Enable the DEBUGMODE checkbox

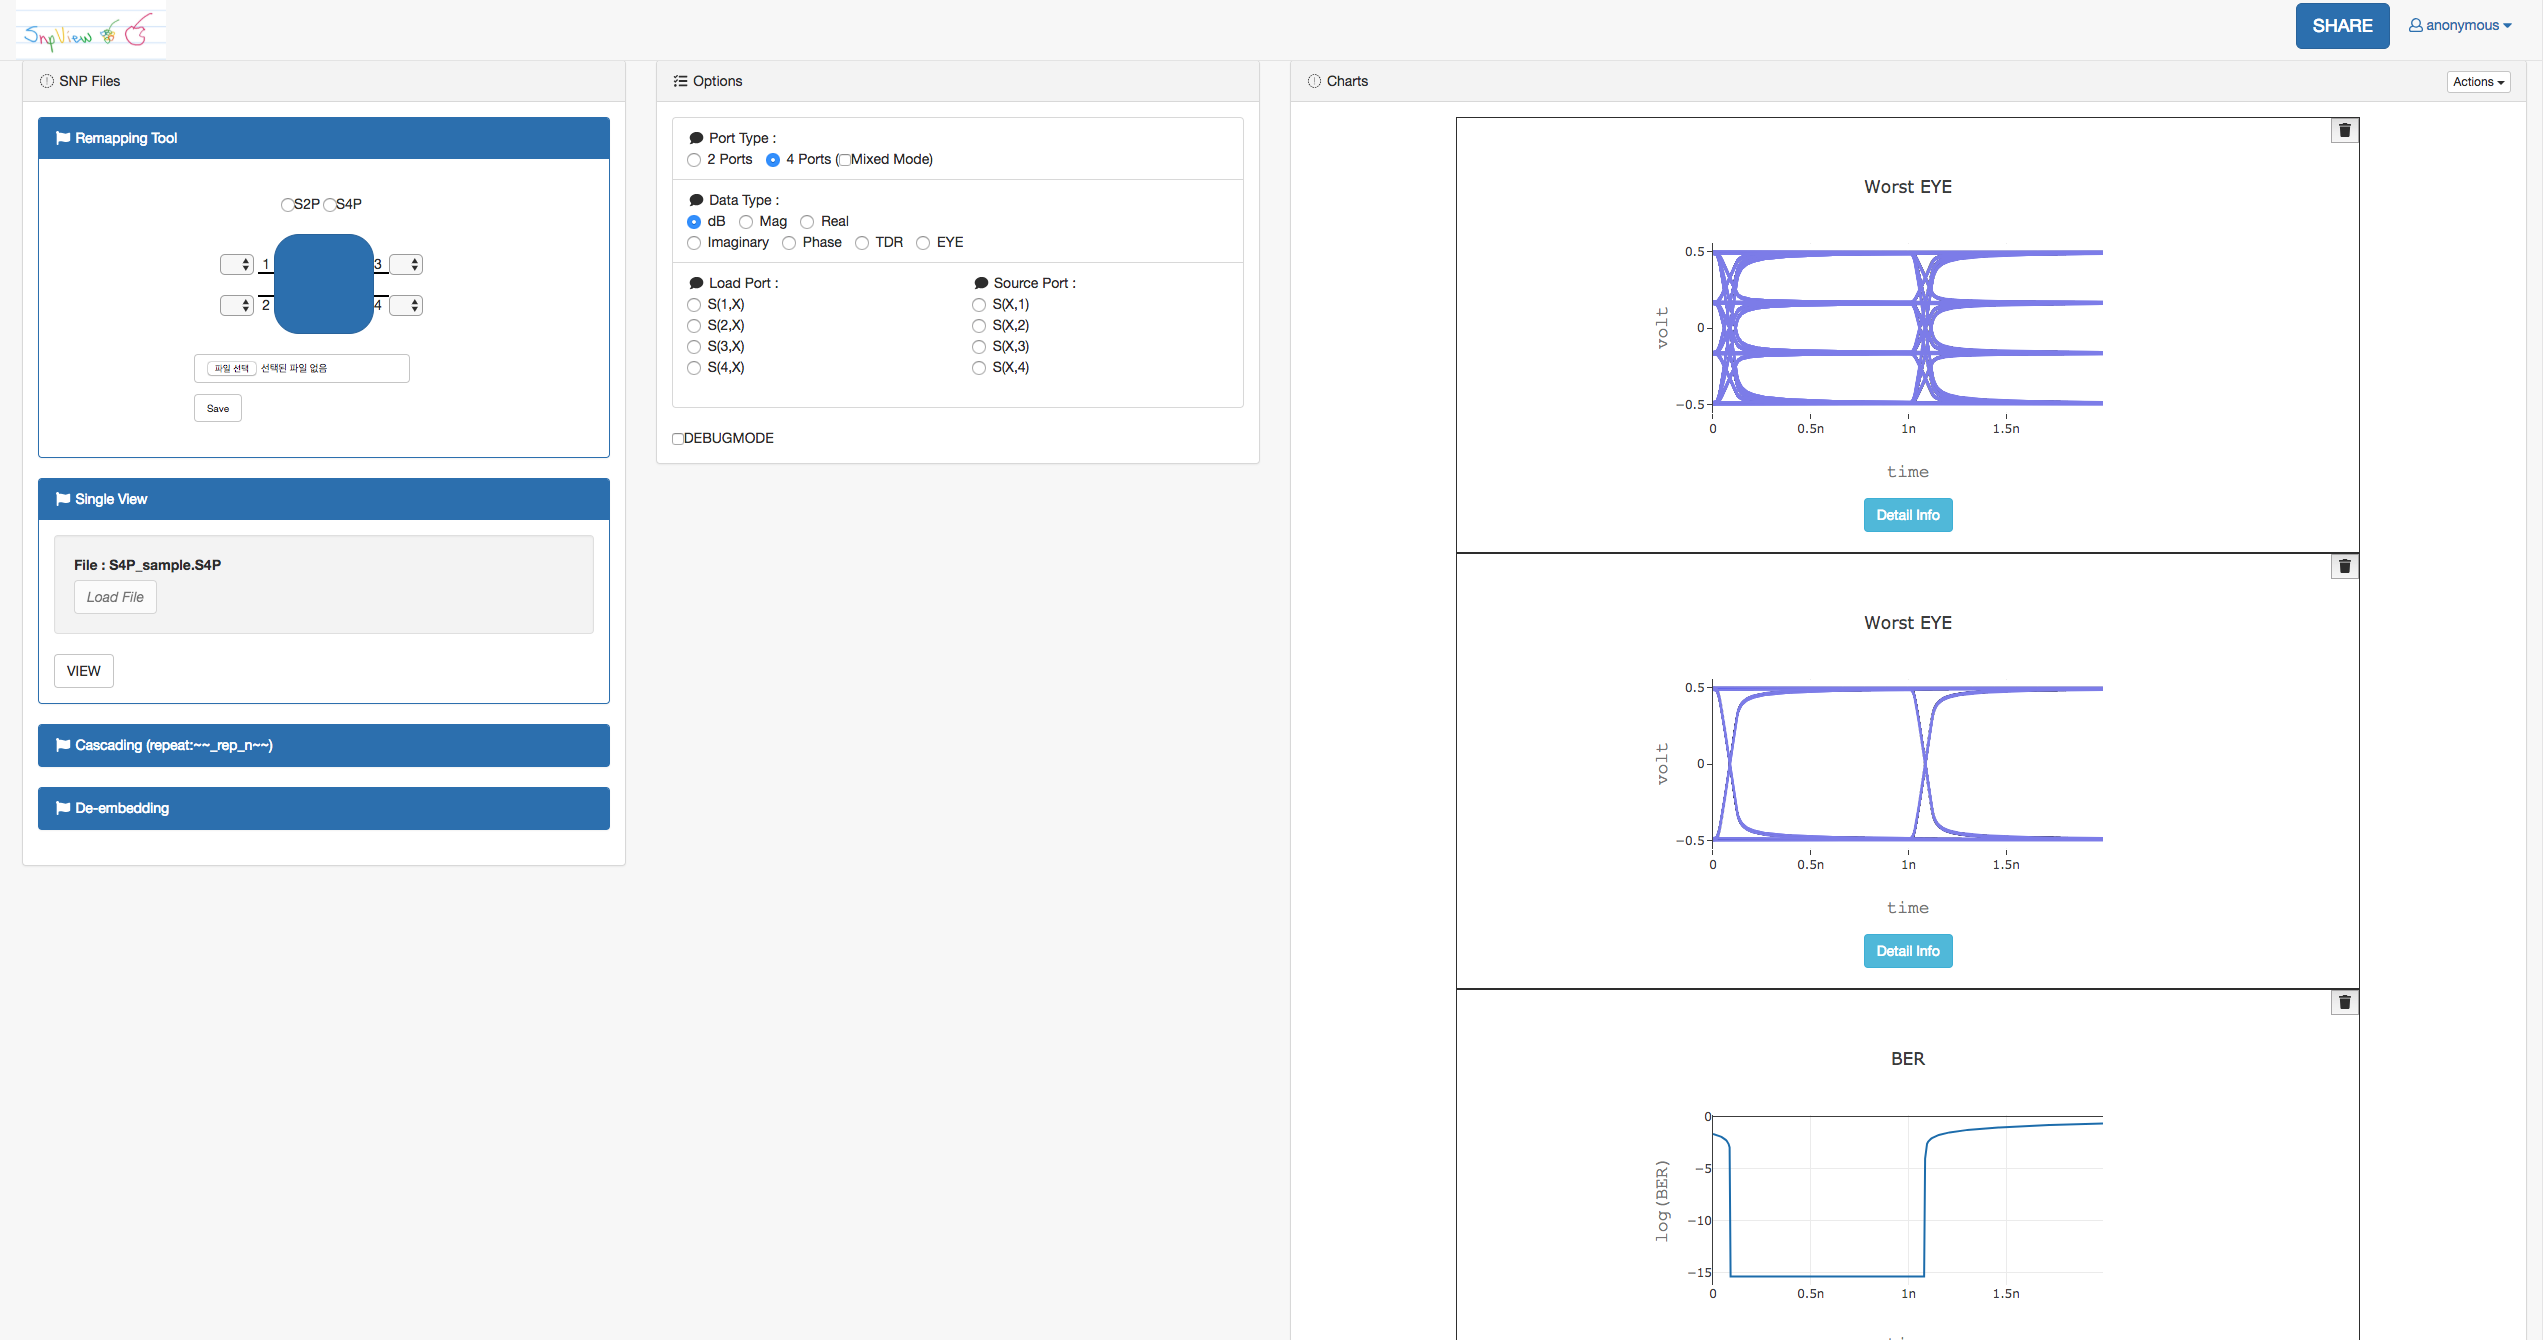point(678,438)
